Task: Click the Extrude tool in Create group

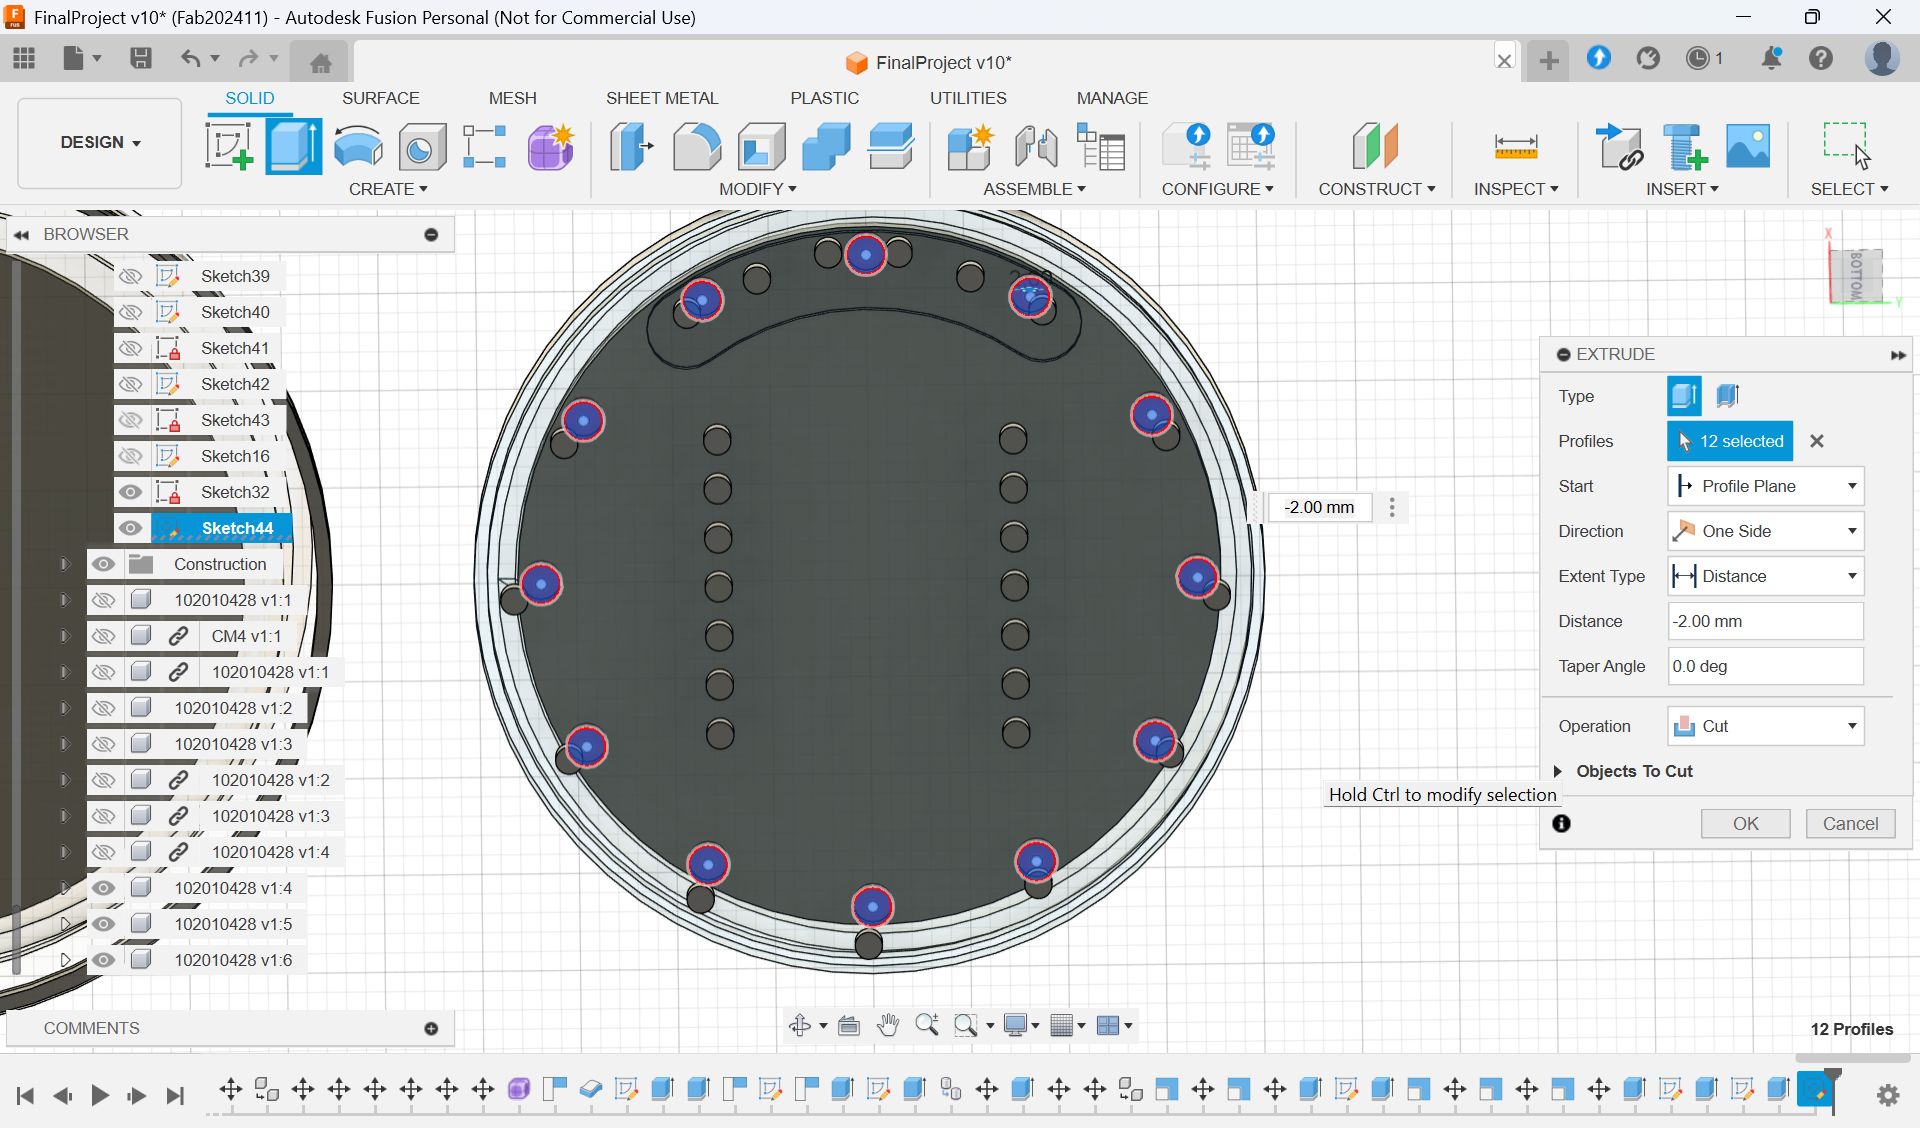Action: [x=293, y=146]
